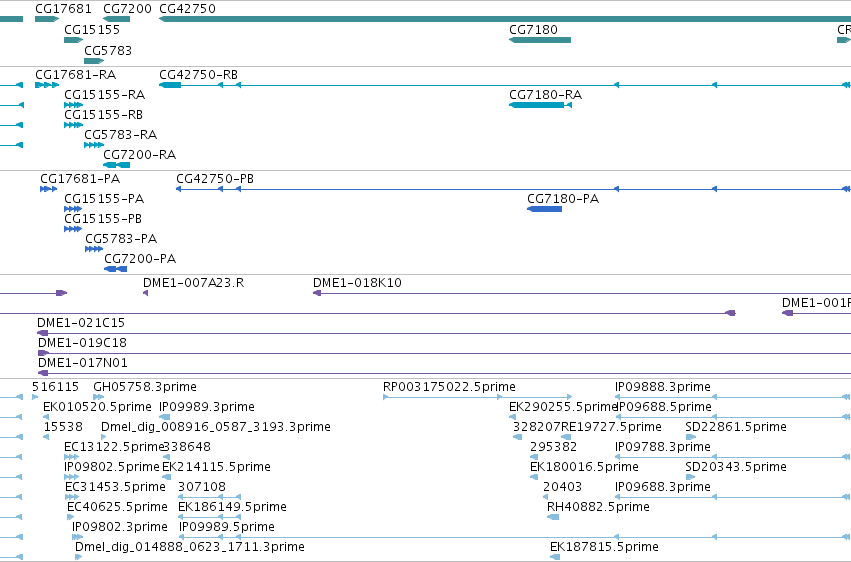Select protein CG17681-PA
Screen dimensions: 851x562
pyautogui.click(x=48, y=189)
